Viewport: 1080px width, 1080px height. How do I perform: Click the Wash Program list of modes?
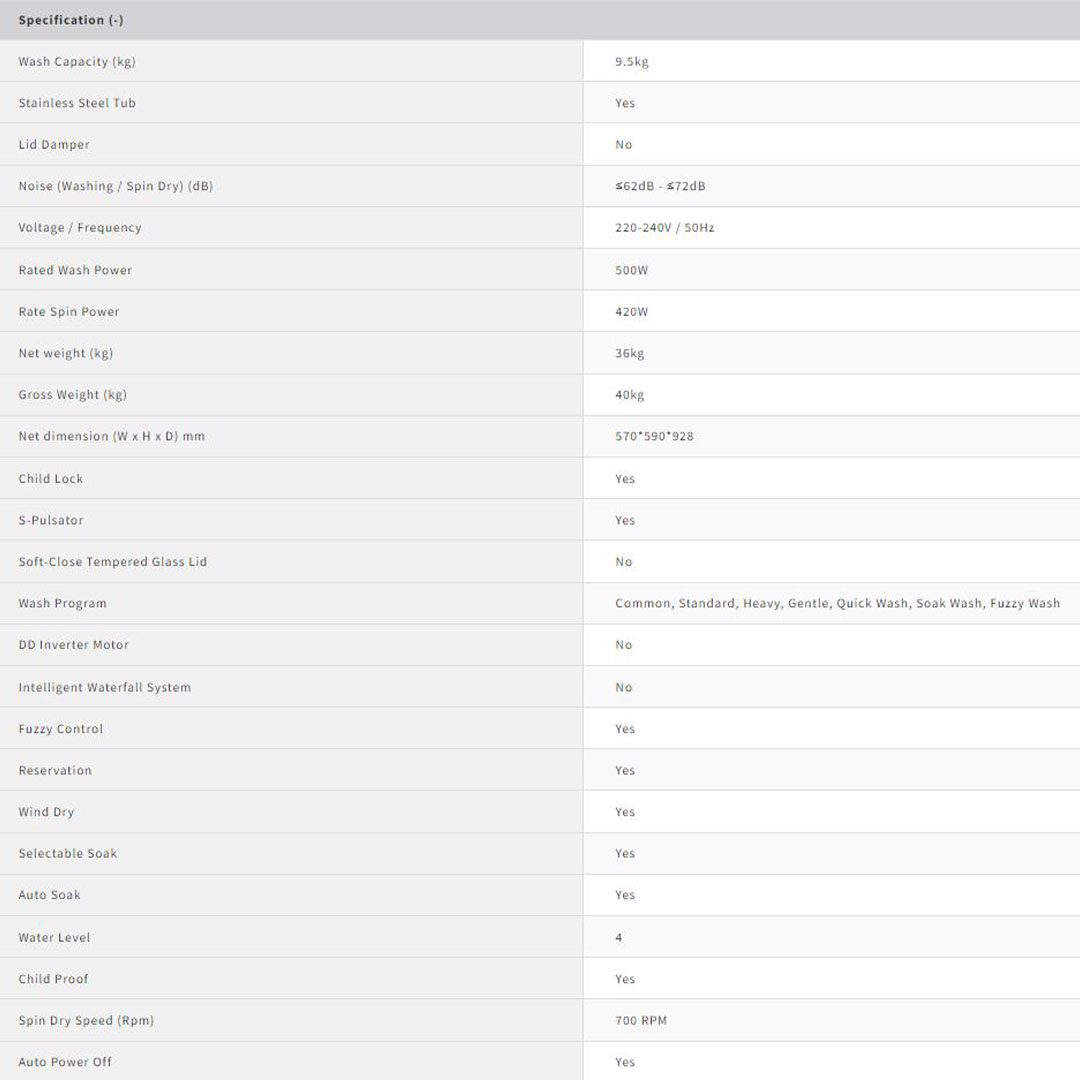click(x=837, y=603)
